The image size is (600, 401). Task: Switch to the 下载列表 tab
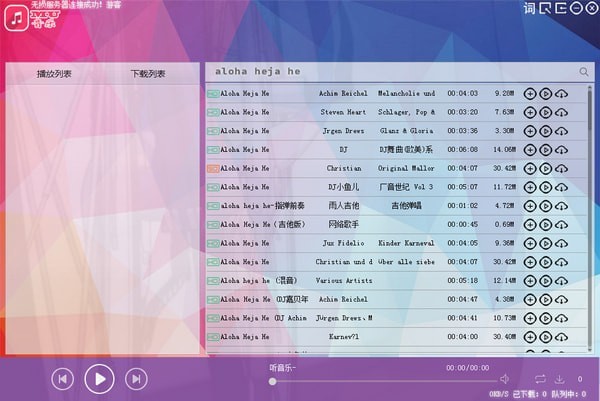148,74
